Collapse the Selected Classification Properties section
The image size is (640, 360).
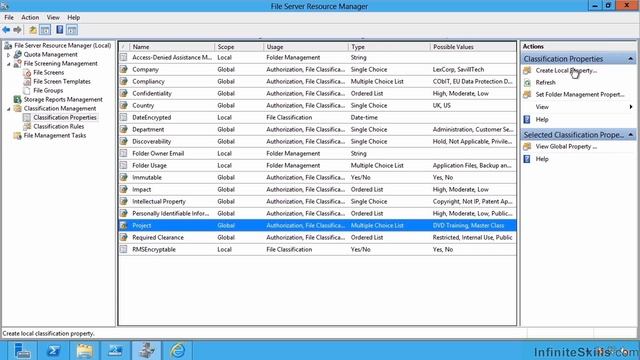point(631,135)
